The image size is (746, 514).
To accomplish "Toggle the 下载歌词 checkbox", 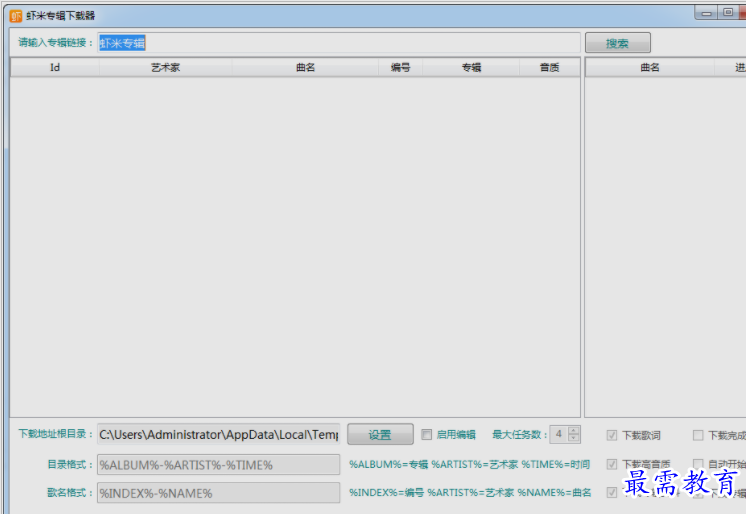I will click(612, 435).
